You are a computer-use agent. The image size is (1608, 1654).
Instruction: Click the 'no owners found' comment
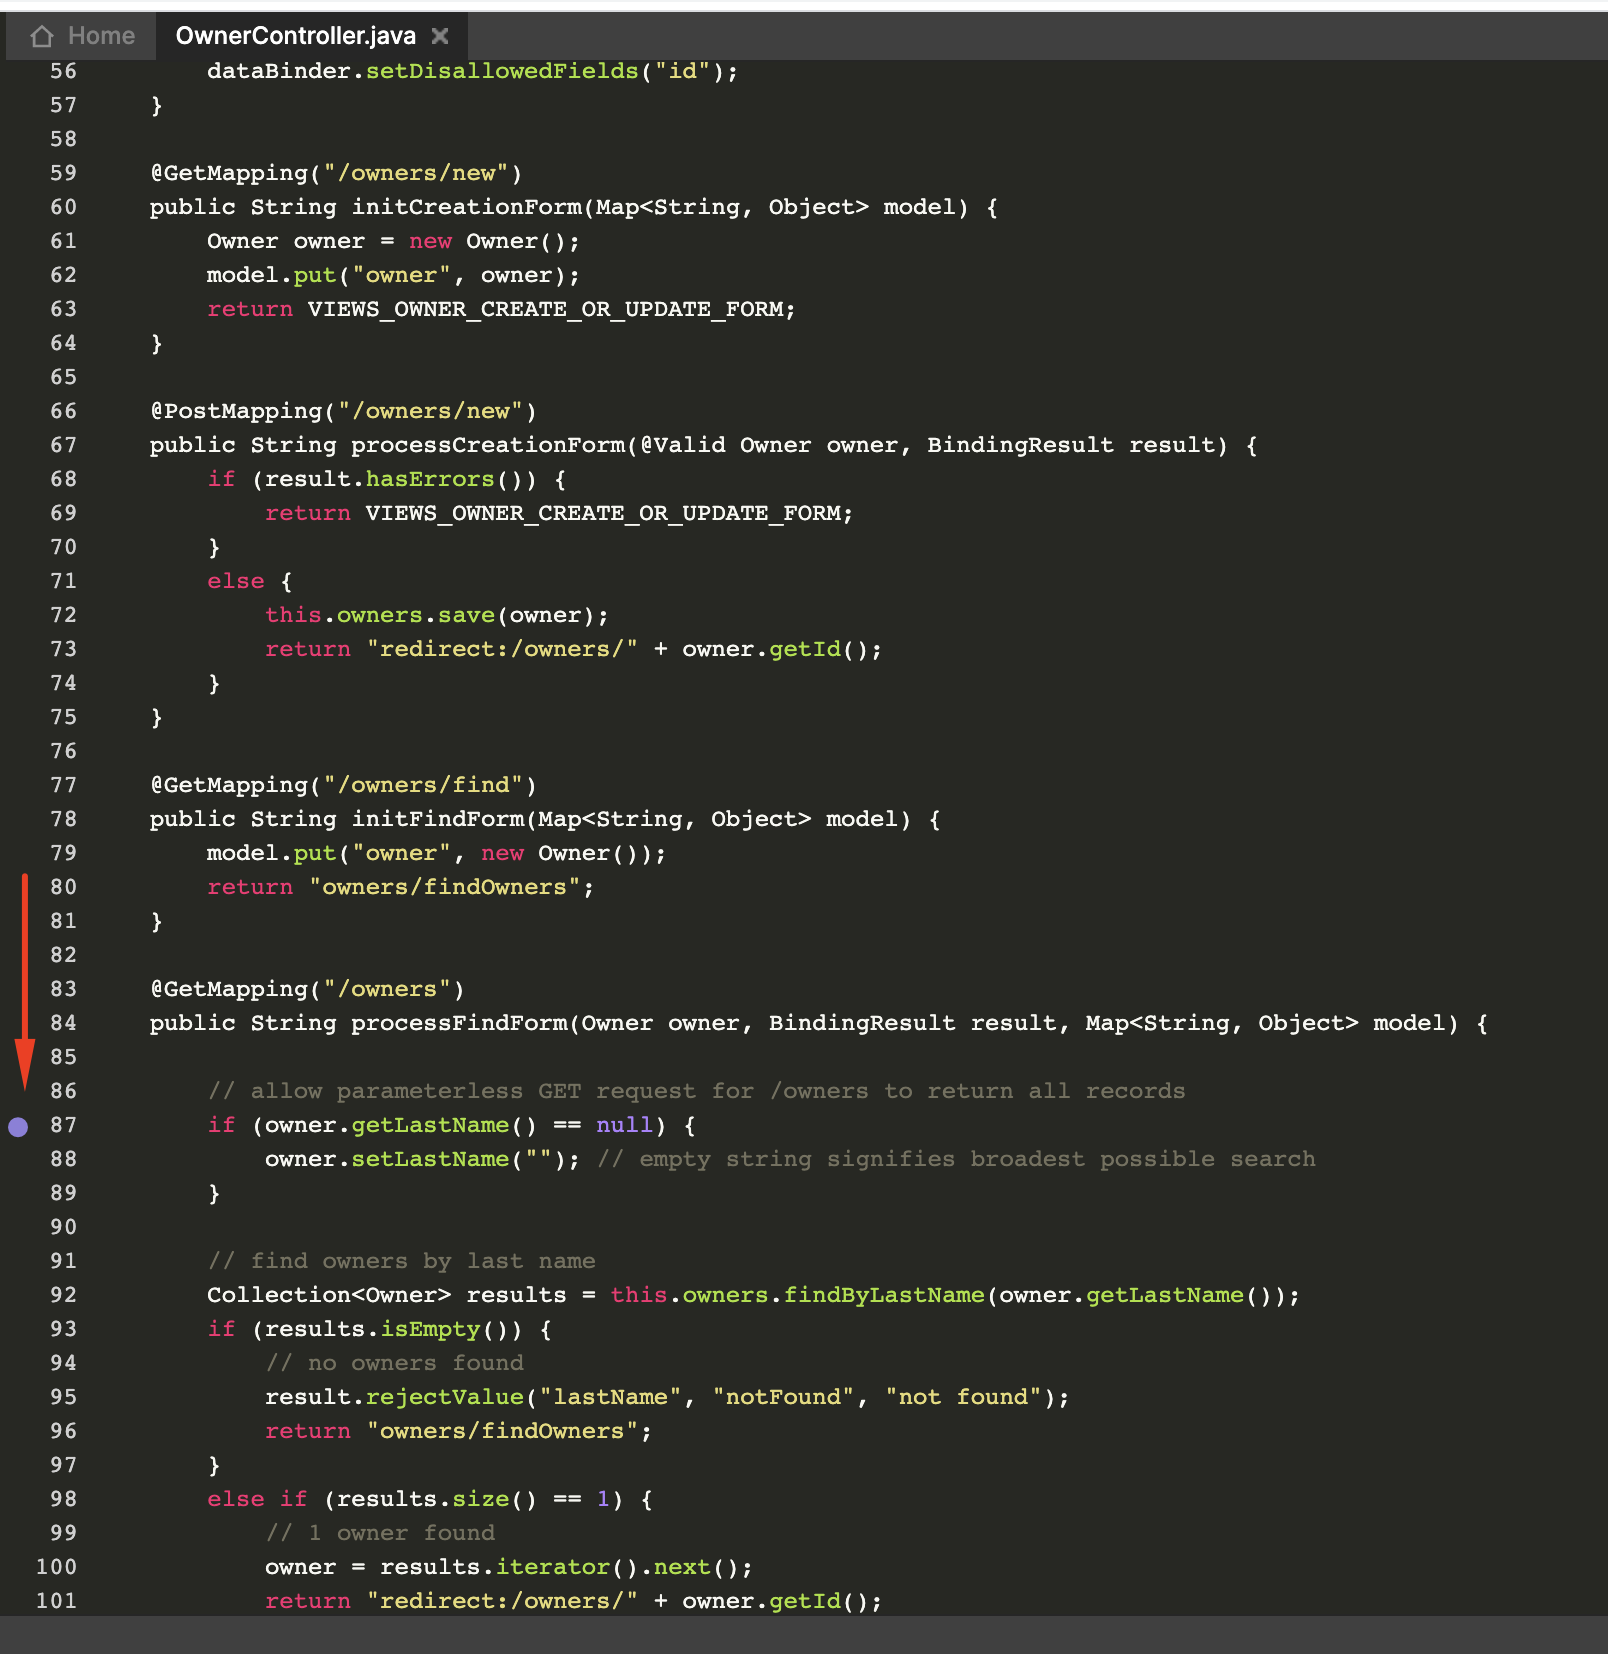point(394,1363)
